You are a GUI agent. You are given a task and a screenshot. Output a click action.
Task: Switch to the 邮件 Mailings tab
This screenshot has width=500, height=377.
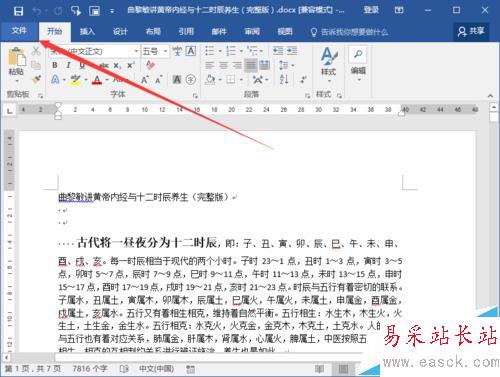[x=219, y=32]
